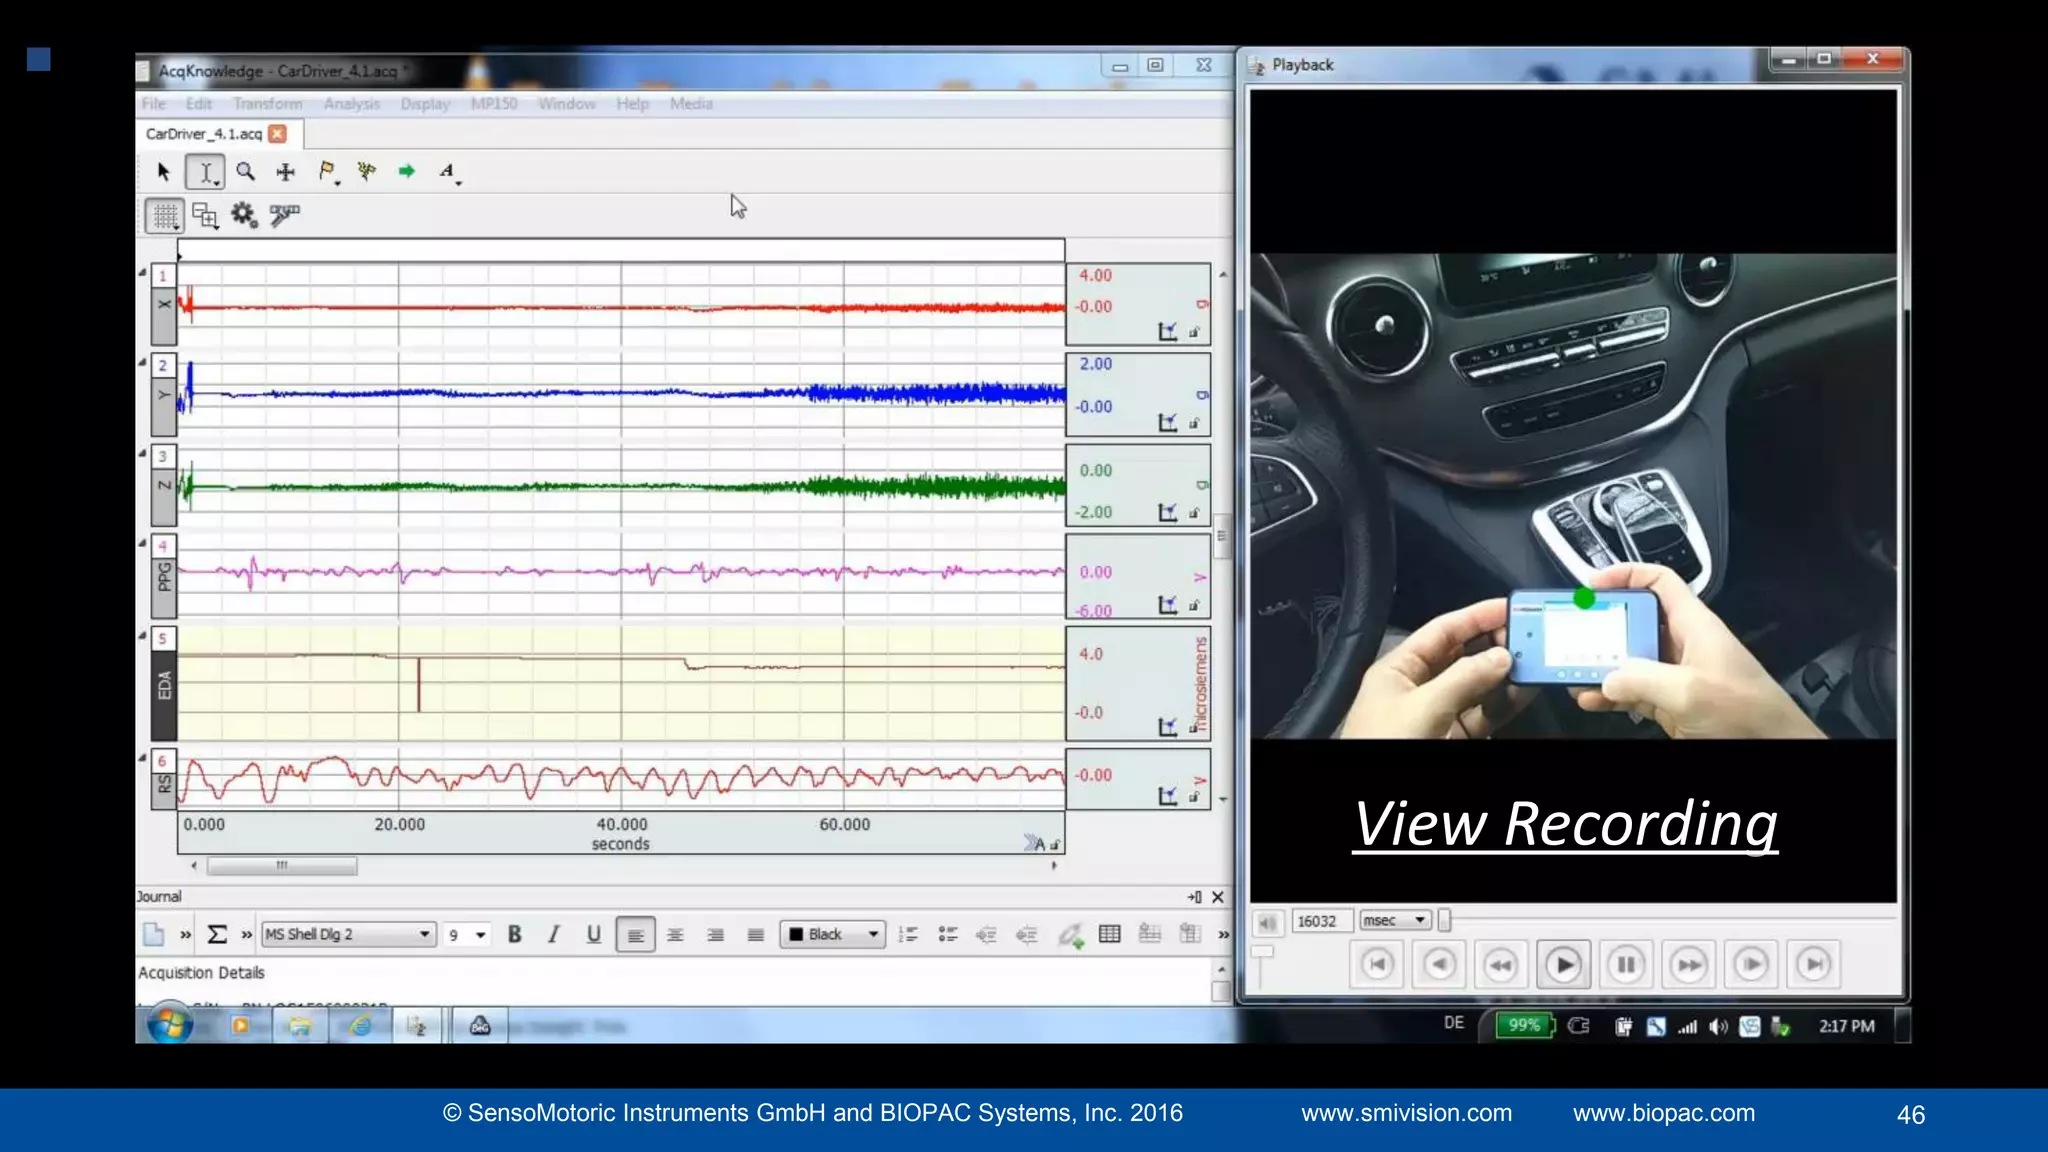Click the Playback time field 16032

tap(1322, 921)
